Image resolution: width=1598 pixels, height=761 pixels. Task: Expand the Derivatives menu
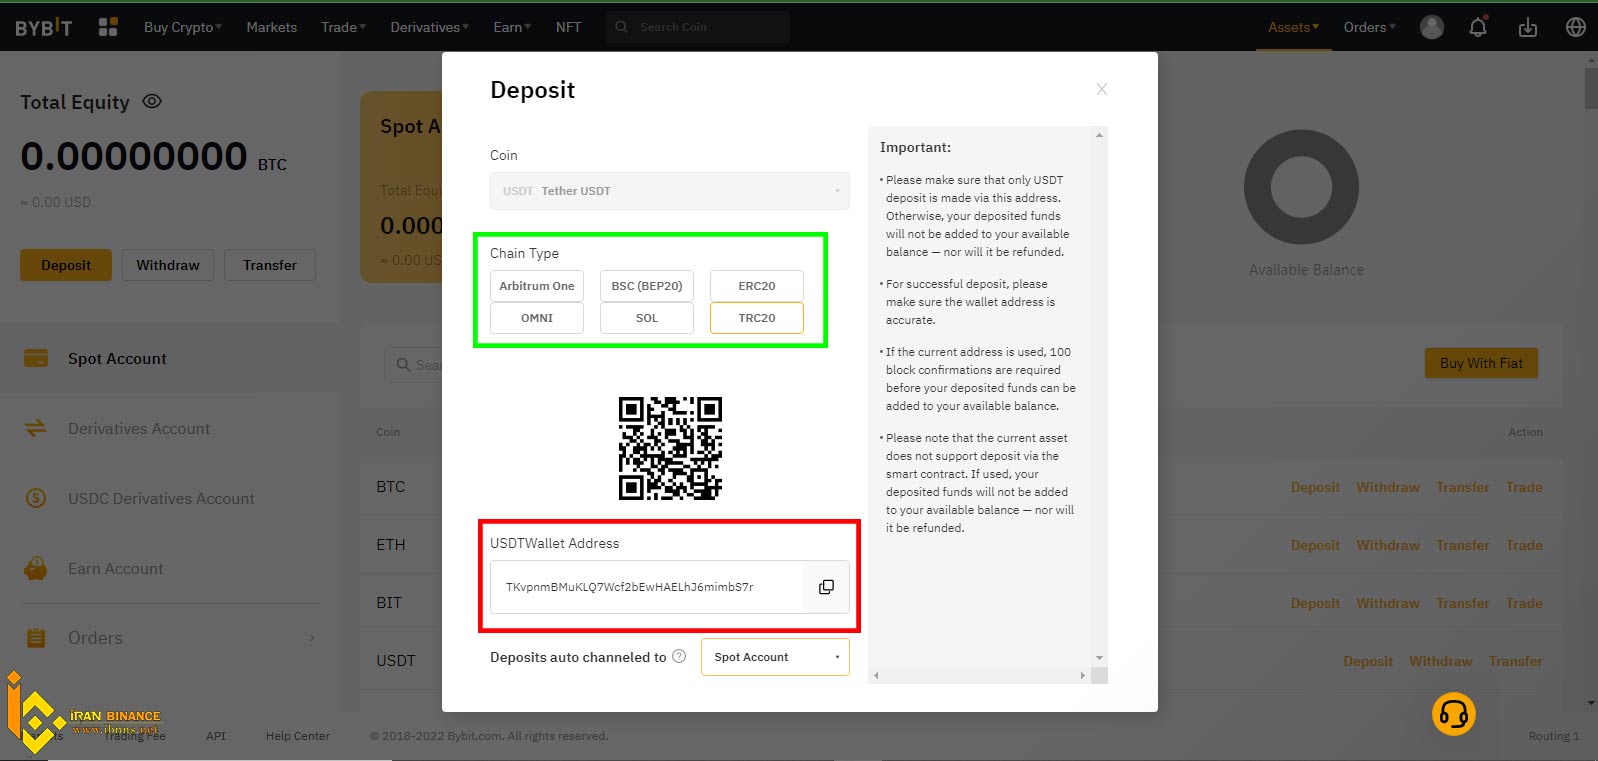click(x=430, y=27)
